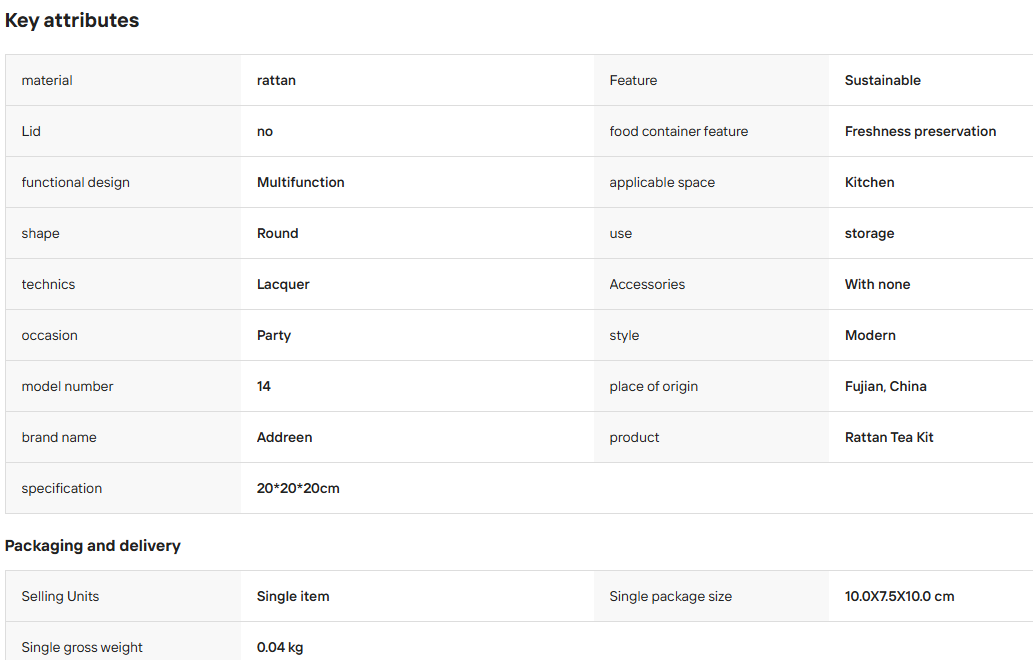Viewport: 1033px width, 660px height.
Task: Select the 'rattan' material value
Action: tap(276, 80)
